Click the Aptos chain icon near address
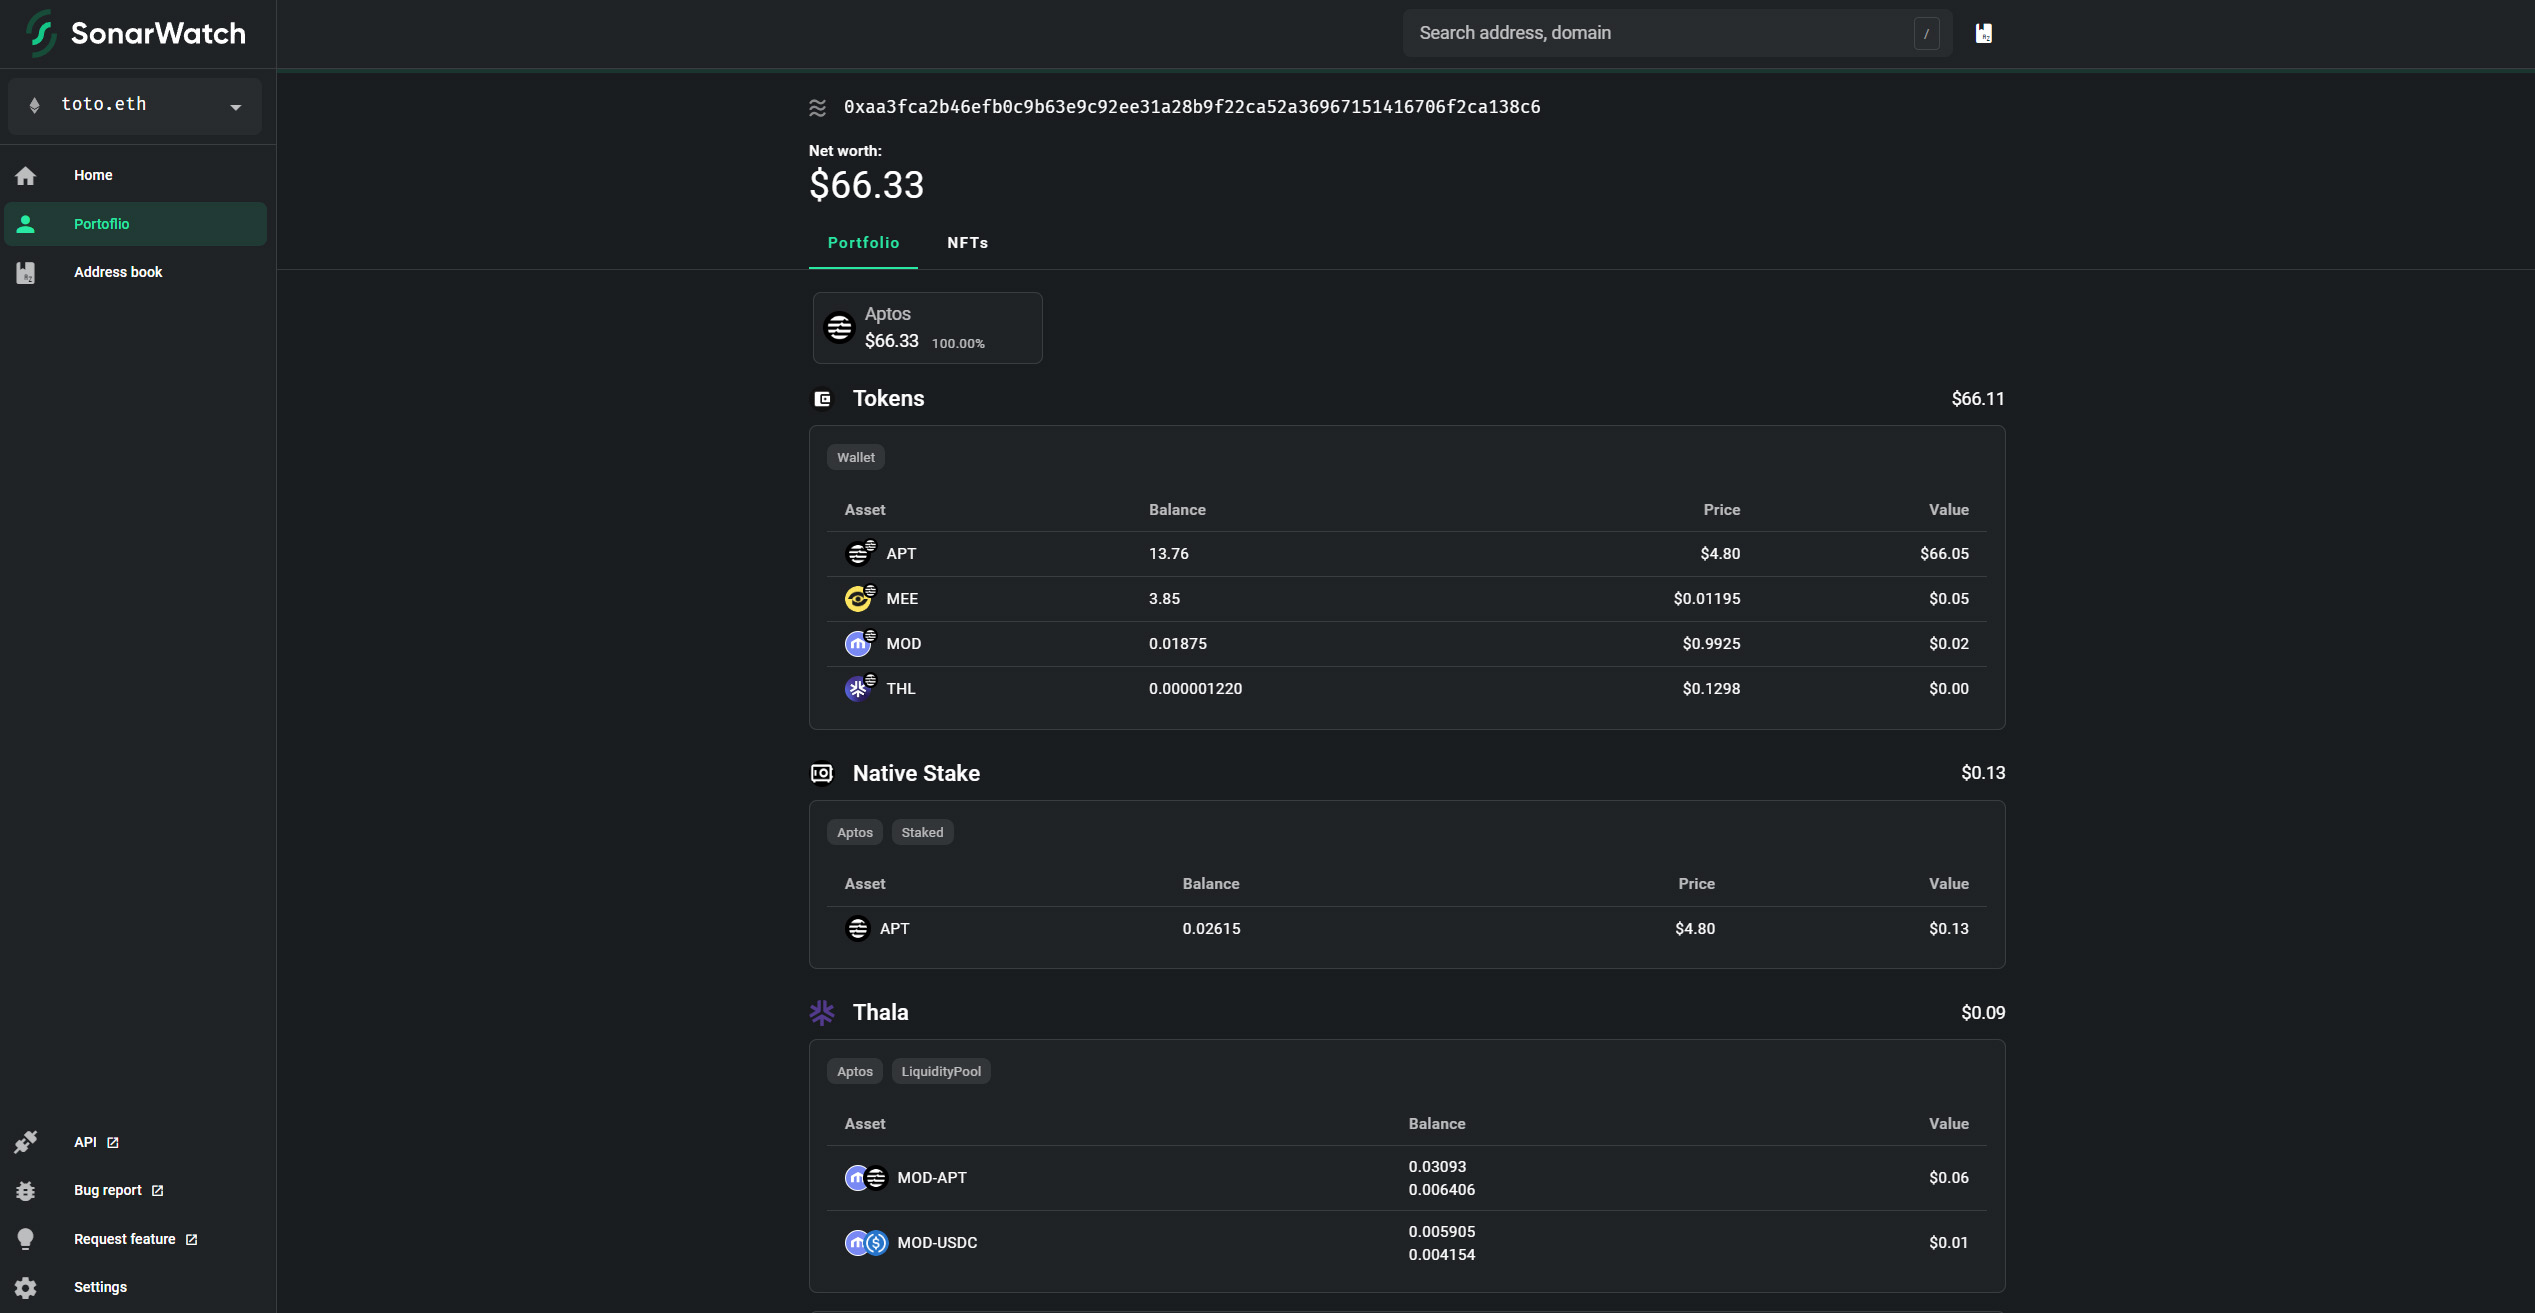2535x1313 pixels. [x=818, y=108]
